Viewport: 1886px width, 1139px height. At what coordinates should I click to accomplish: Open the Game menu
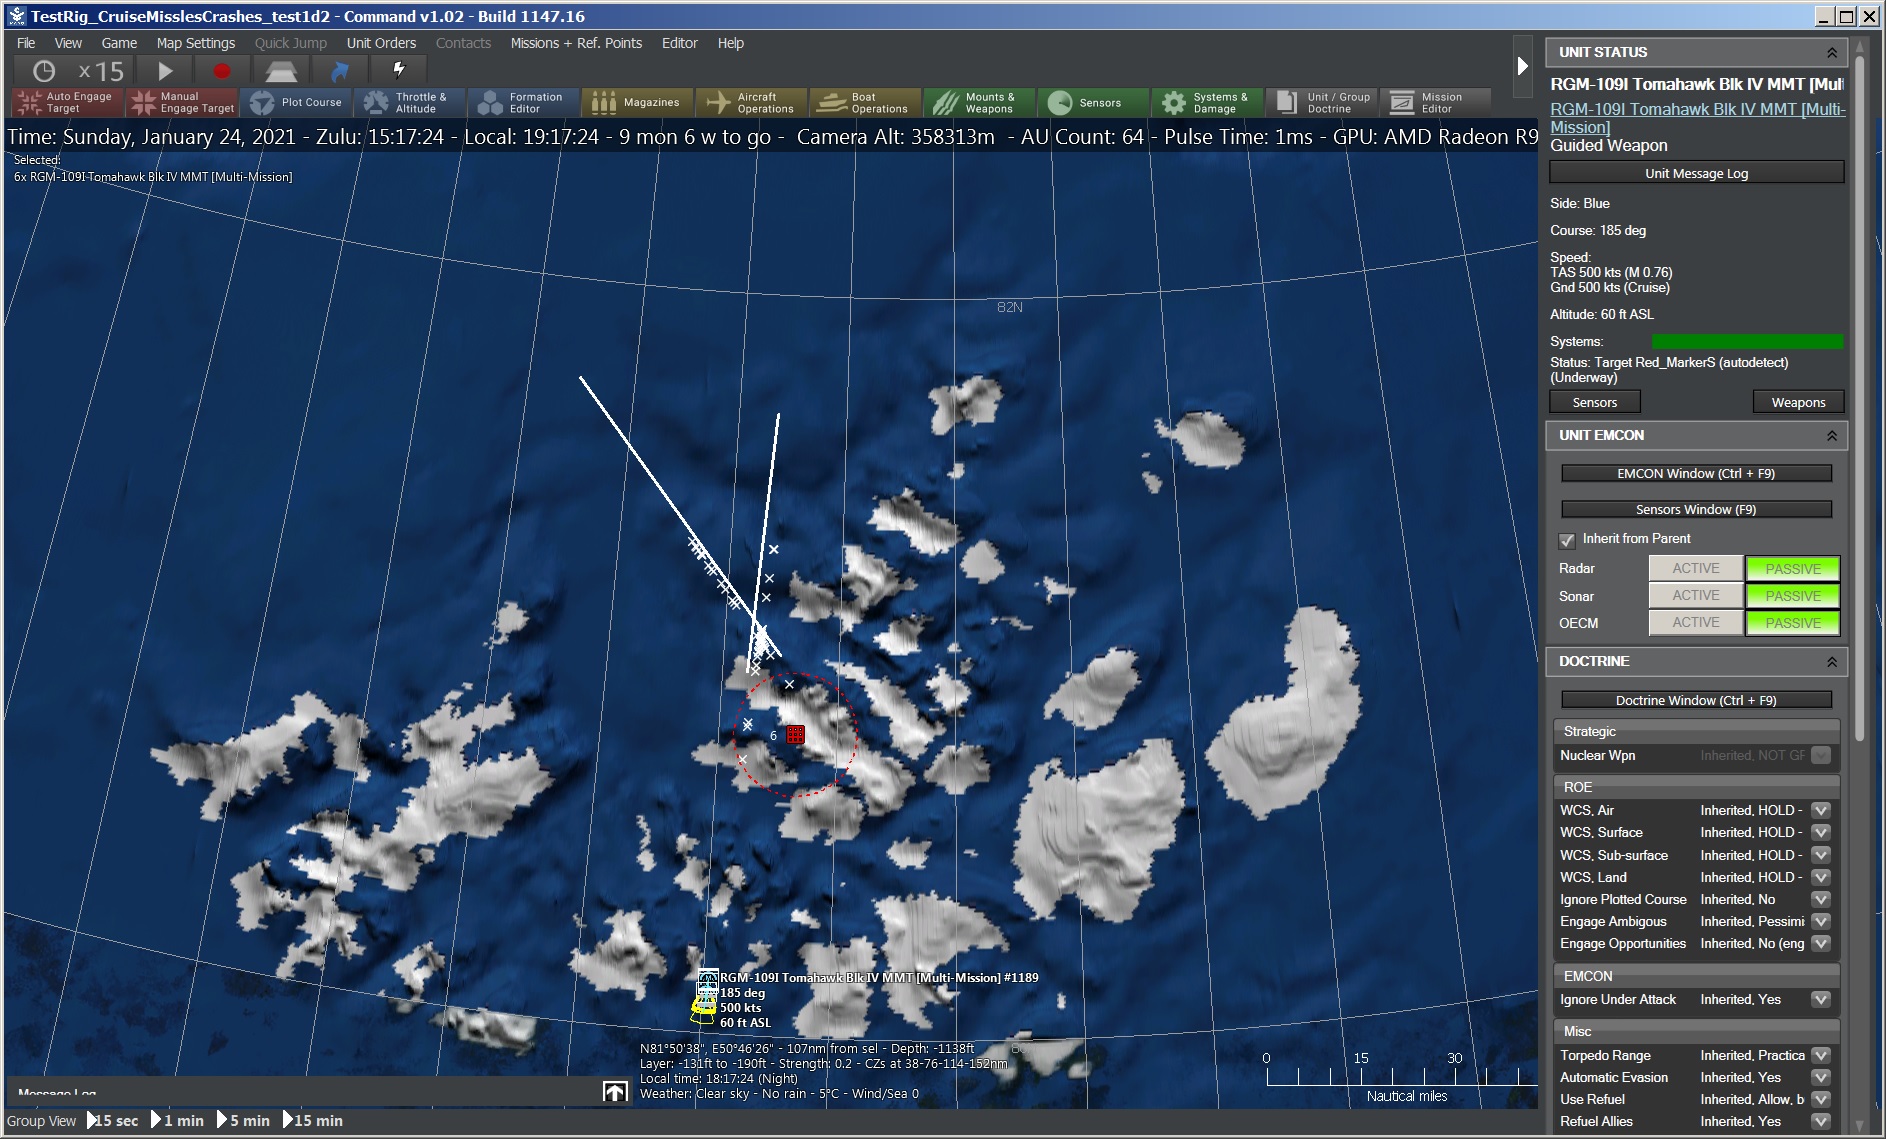(x=119, y=43)
